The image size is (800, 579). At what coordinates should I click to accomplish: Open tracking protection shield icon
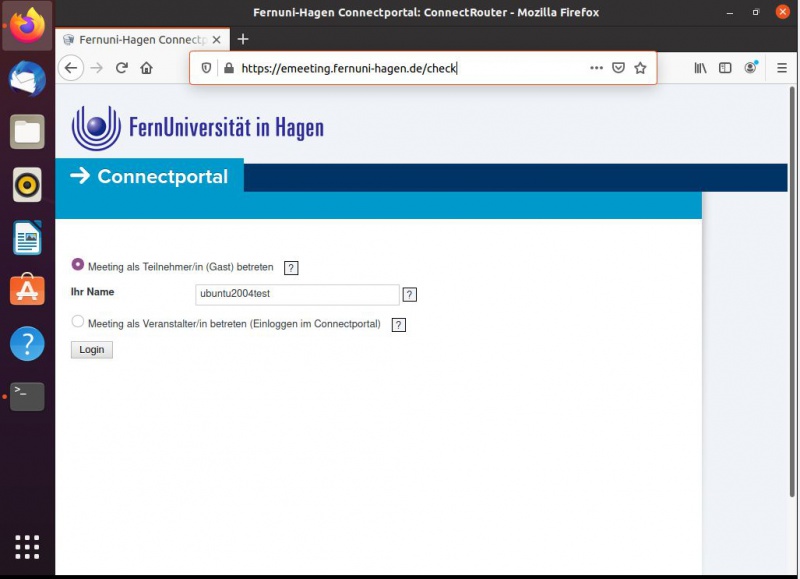tap(206, 68)
